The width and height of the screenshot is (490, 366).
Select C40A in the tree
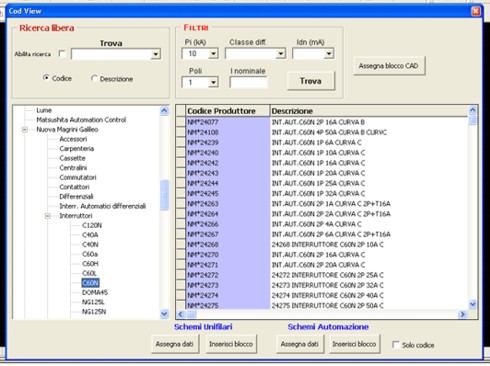click(x=90, y=235)
